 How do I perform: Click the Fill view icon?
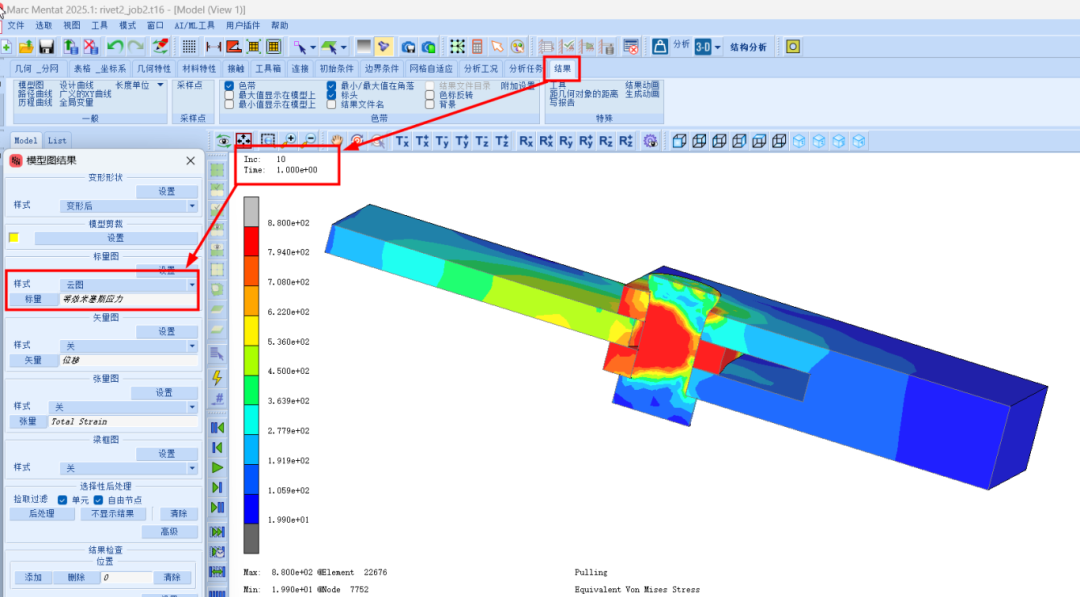(x=243, y=141)
